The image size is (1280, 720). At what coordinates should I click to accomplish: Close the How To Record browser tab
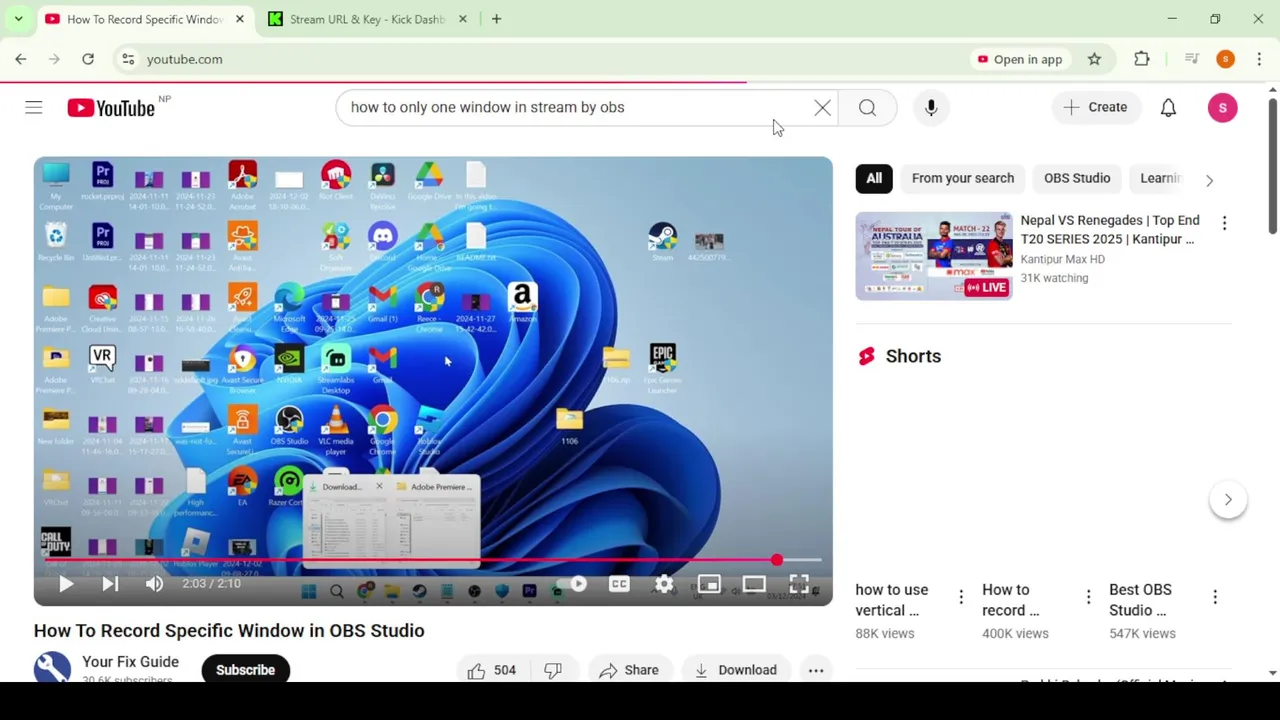pos(239,19)
